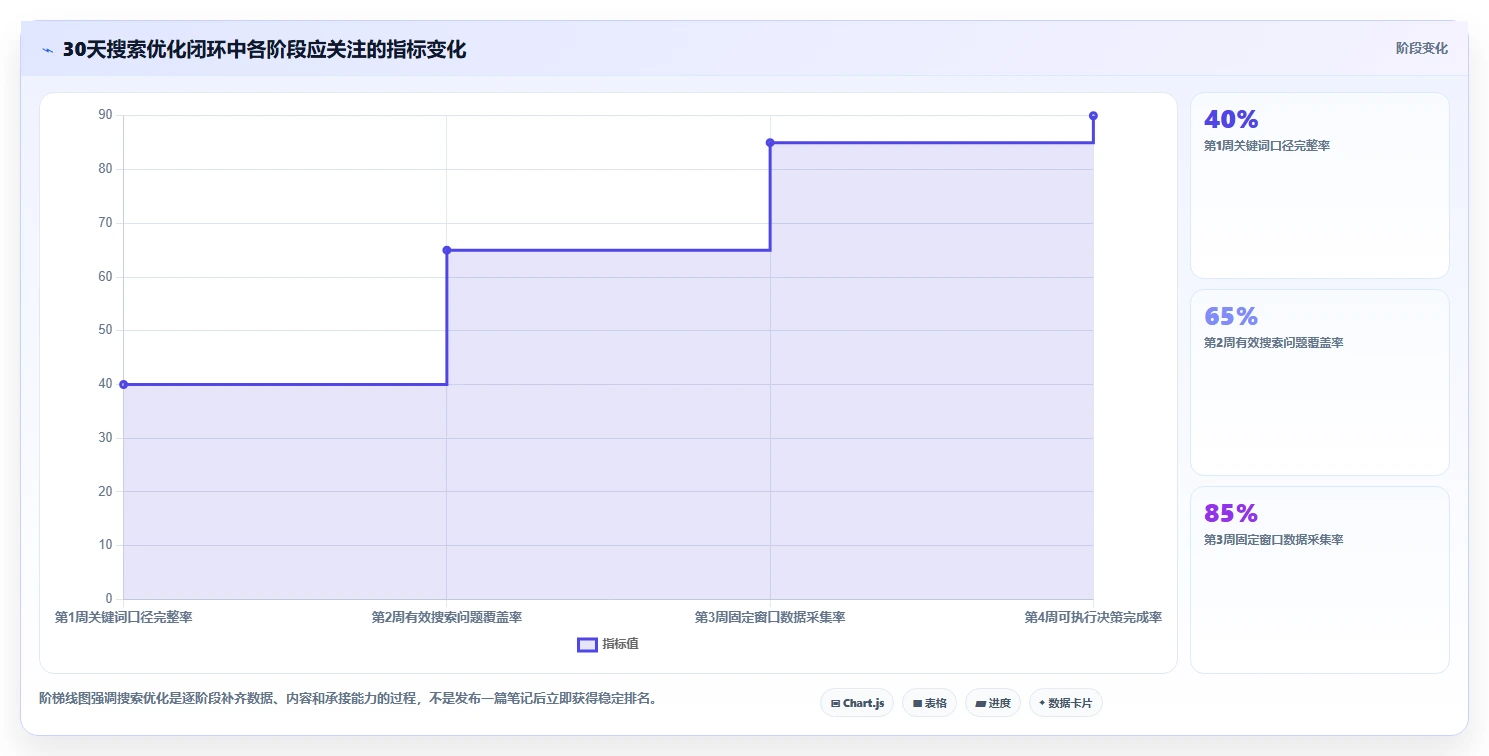This screenshot has height=756, width=1489.
Task: Click y-axis tick label 90
Action: pos(105,116)
